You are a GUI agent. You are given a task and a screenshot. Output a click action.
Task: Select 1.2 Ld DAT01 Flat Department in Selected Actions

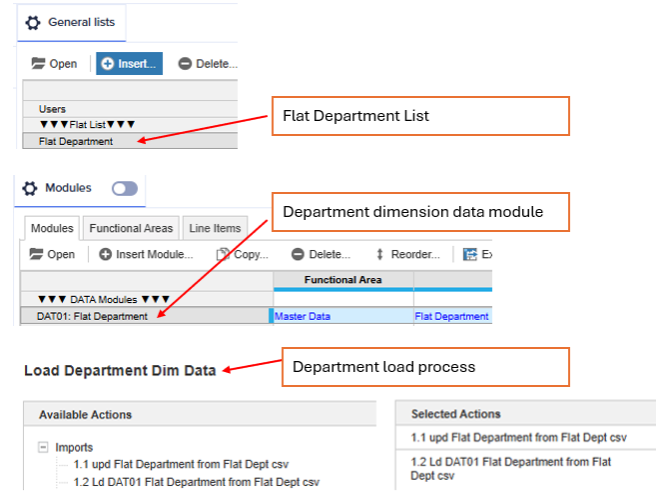[x=525, y=469]
